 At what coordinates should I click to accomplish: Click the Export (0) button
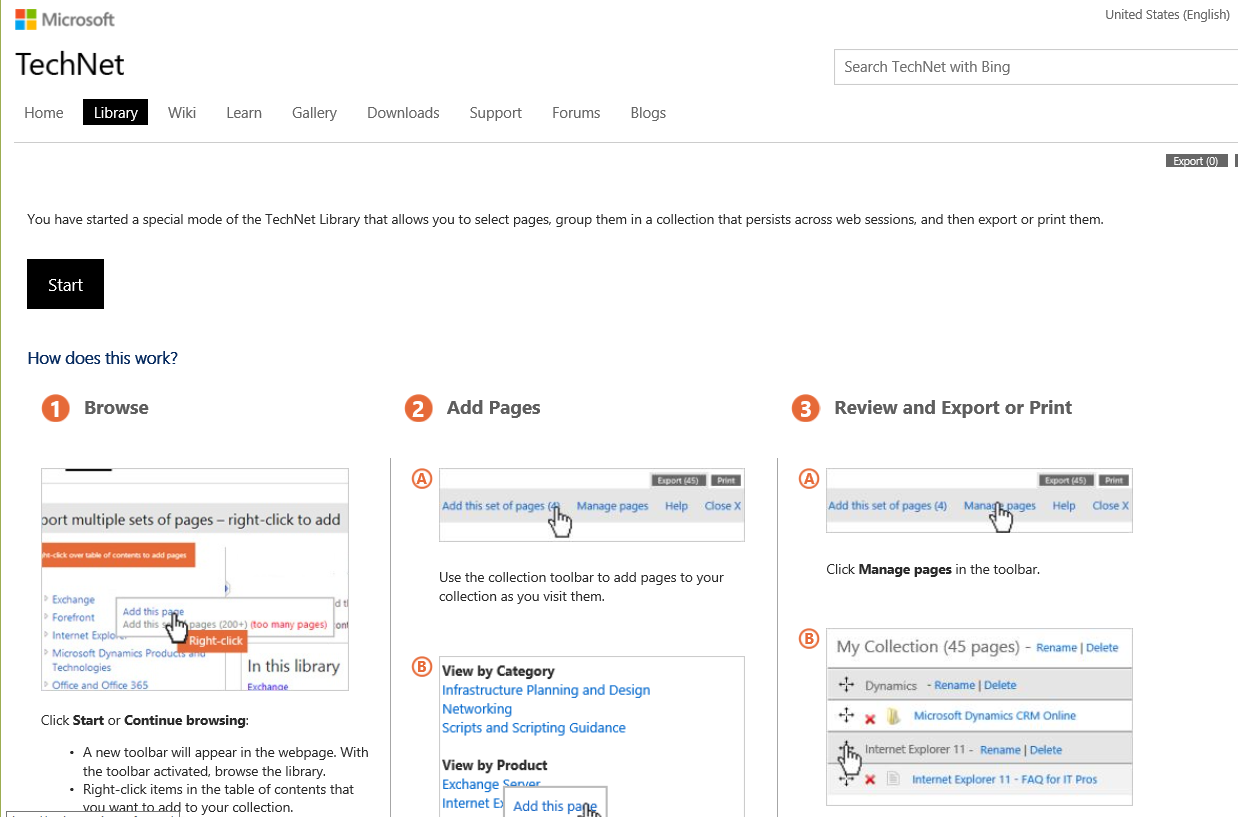click(1195, 161)
